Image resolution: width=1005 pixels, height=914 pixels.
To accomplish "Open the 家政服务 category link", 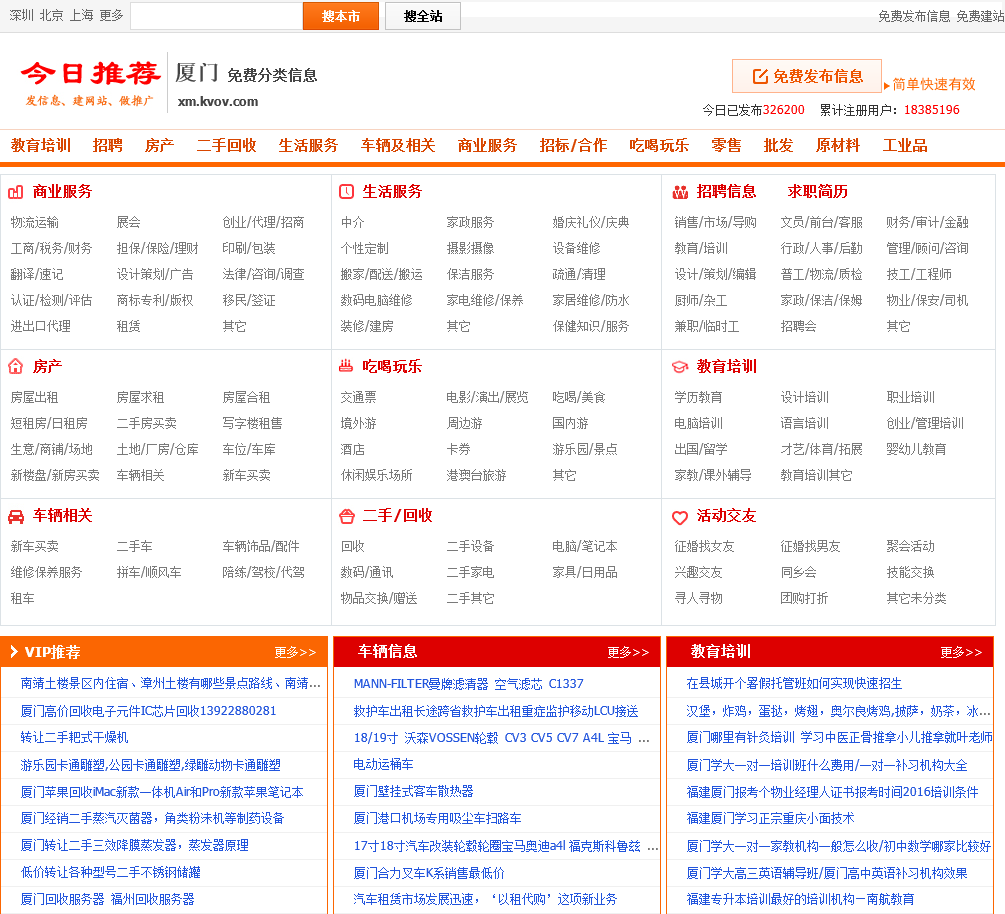I will (x=470, y=222).
